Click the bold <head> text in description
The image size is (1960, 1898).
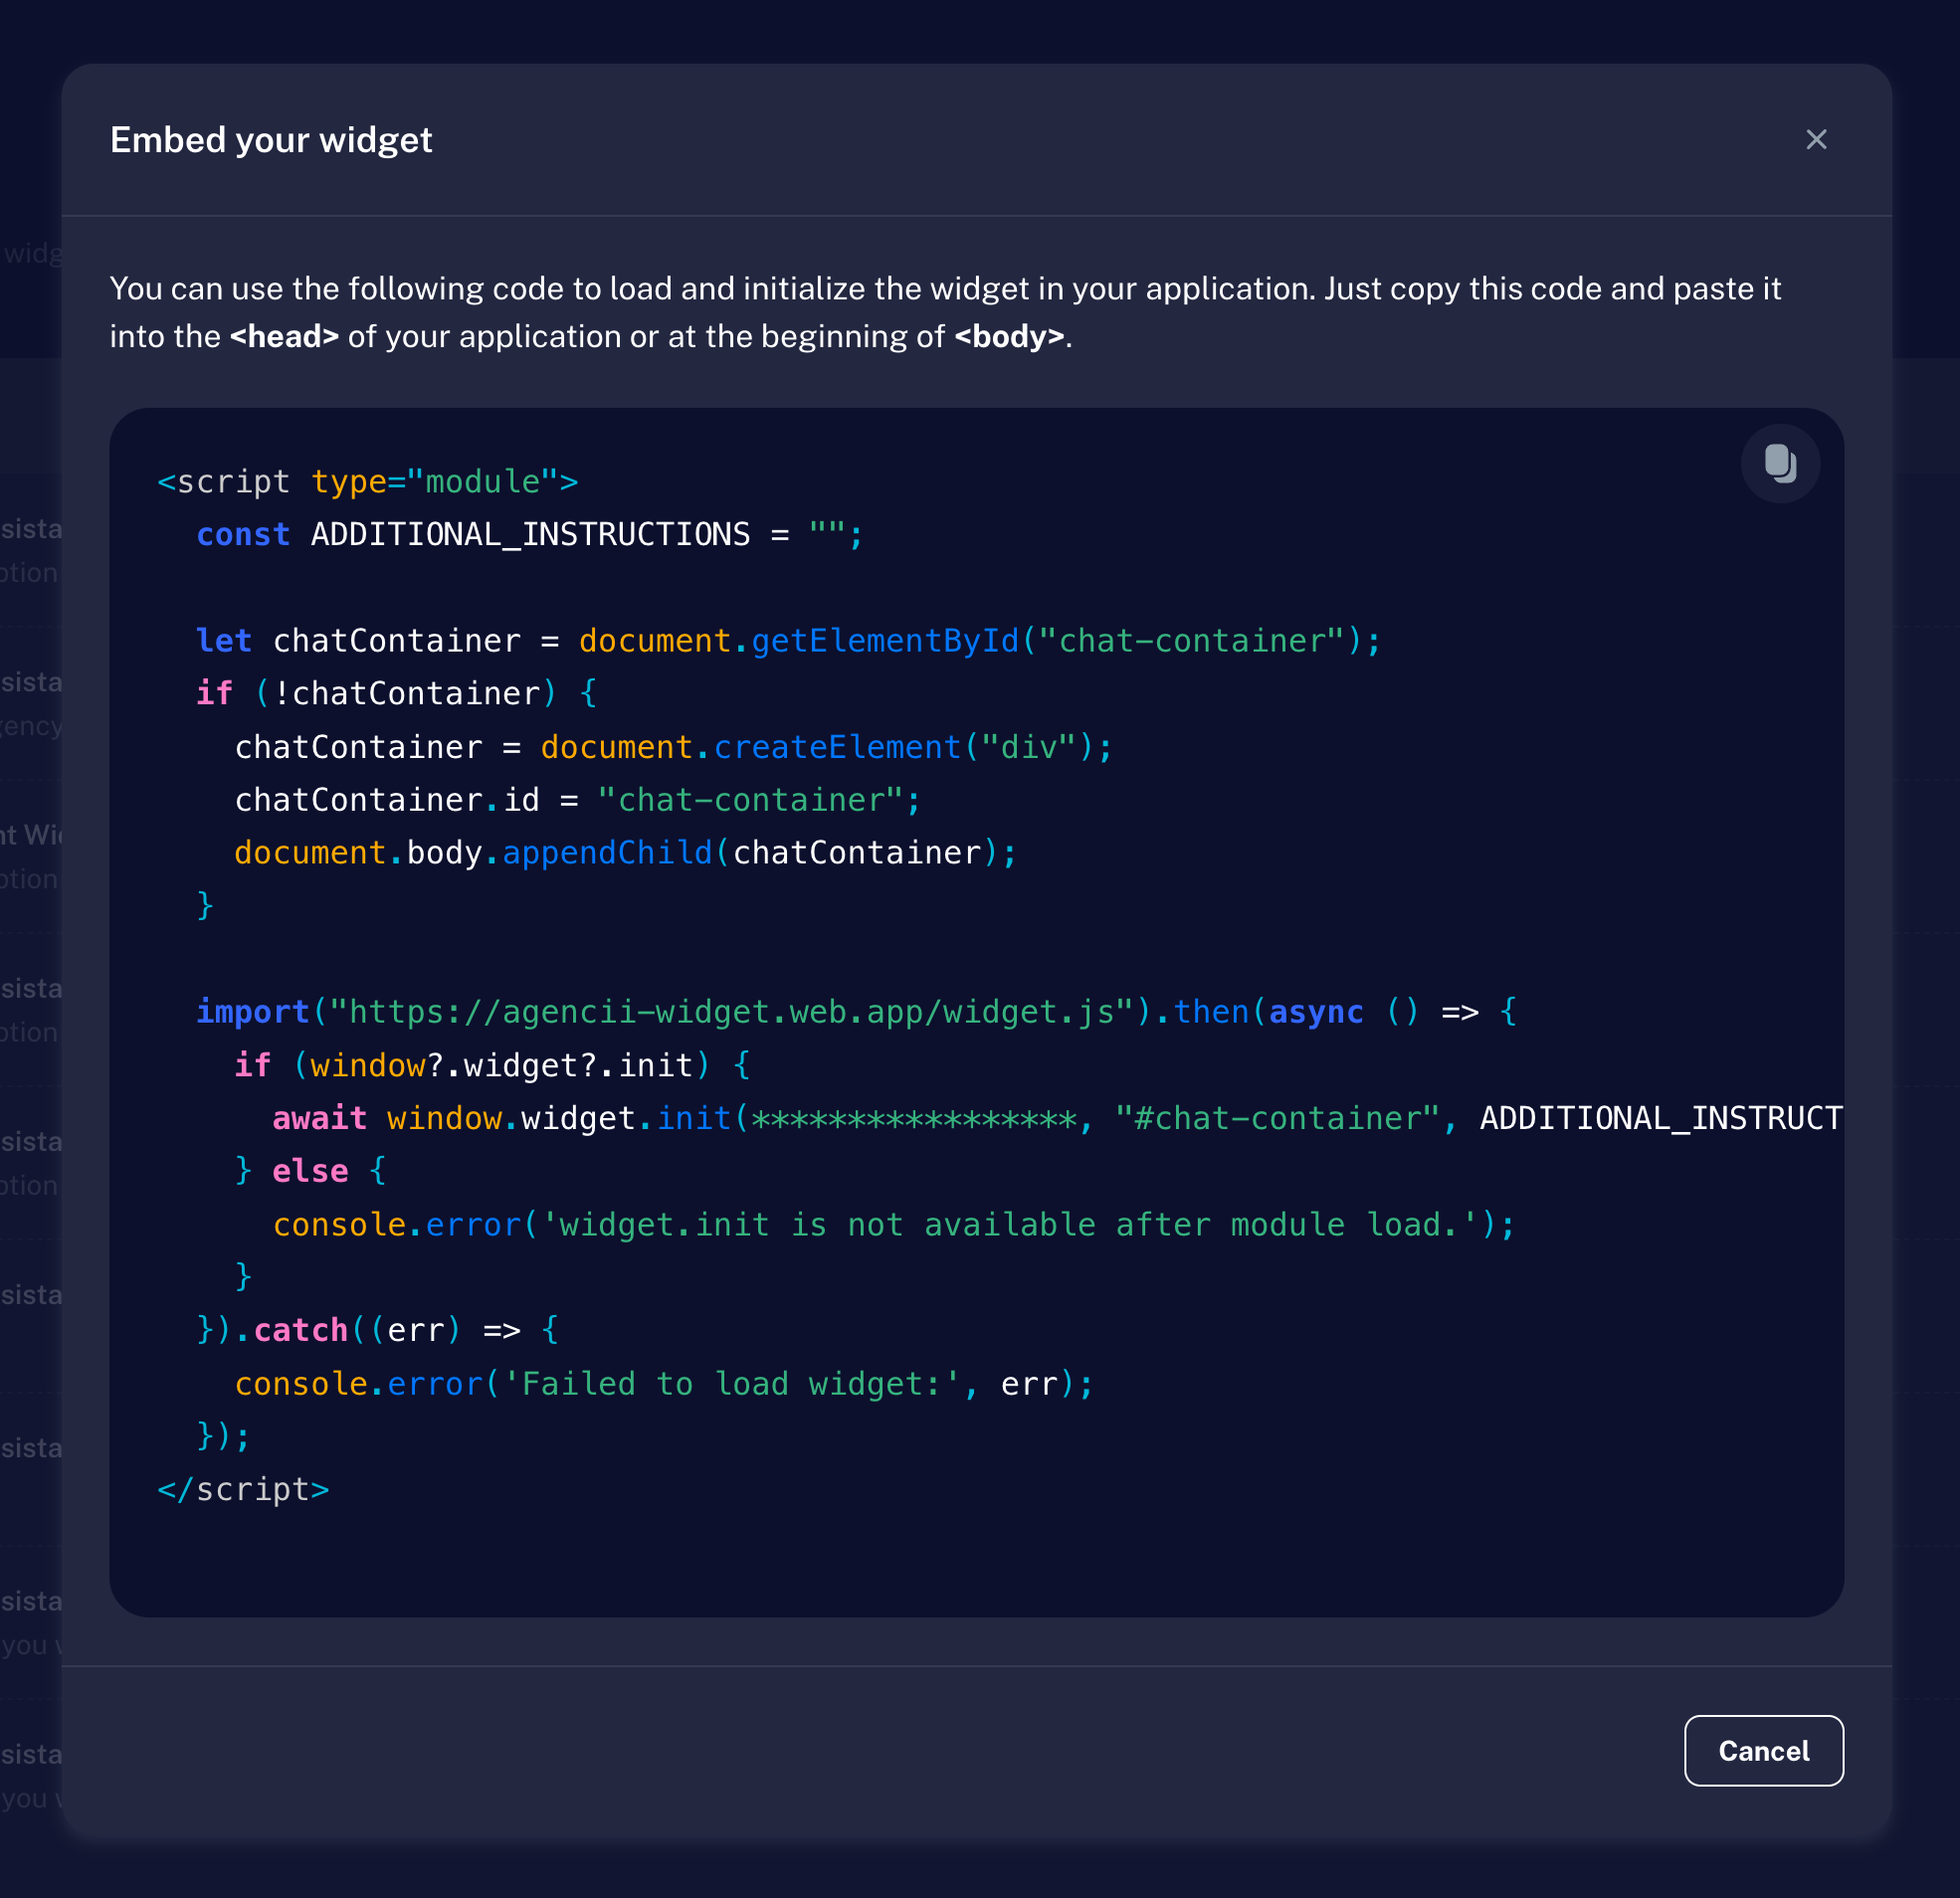(284, 337)
